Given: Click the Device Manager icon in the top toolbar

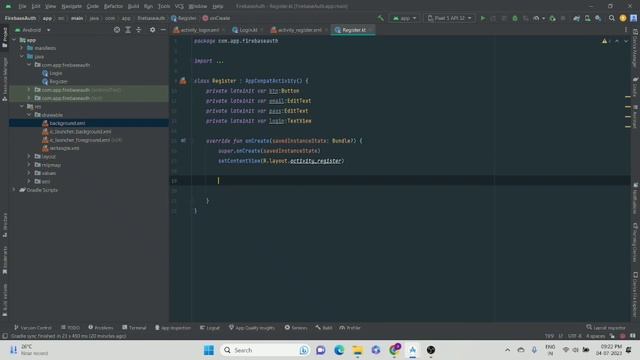Looking at the screenshot, I should coord(587,18).
